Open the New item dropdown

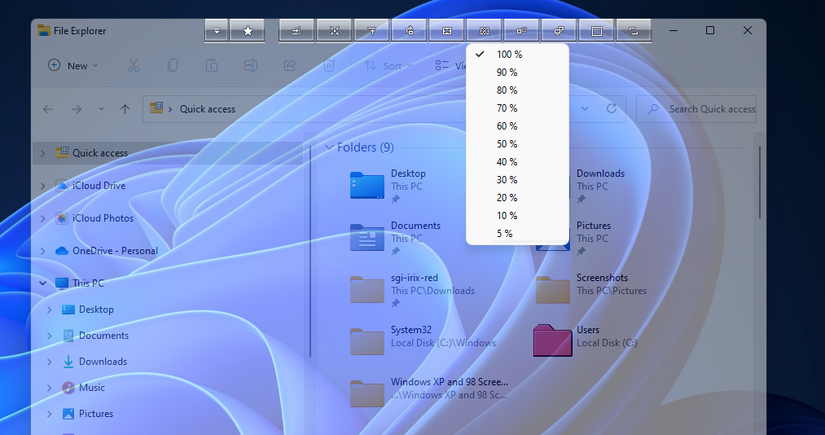pyautogui.click(x=73, y=66)
